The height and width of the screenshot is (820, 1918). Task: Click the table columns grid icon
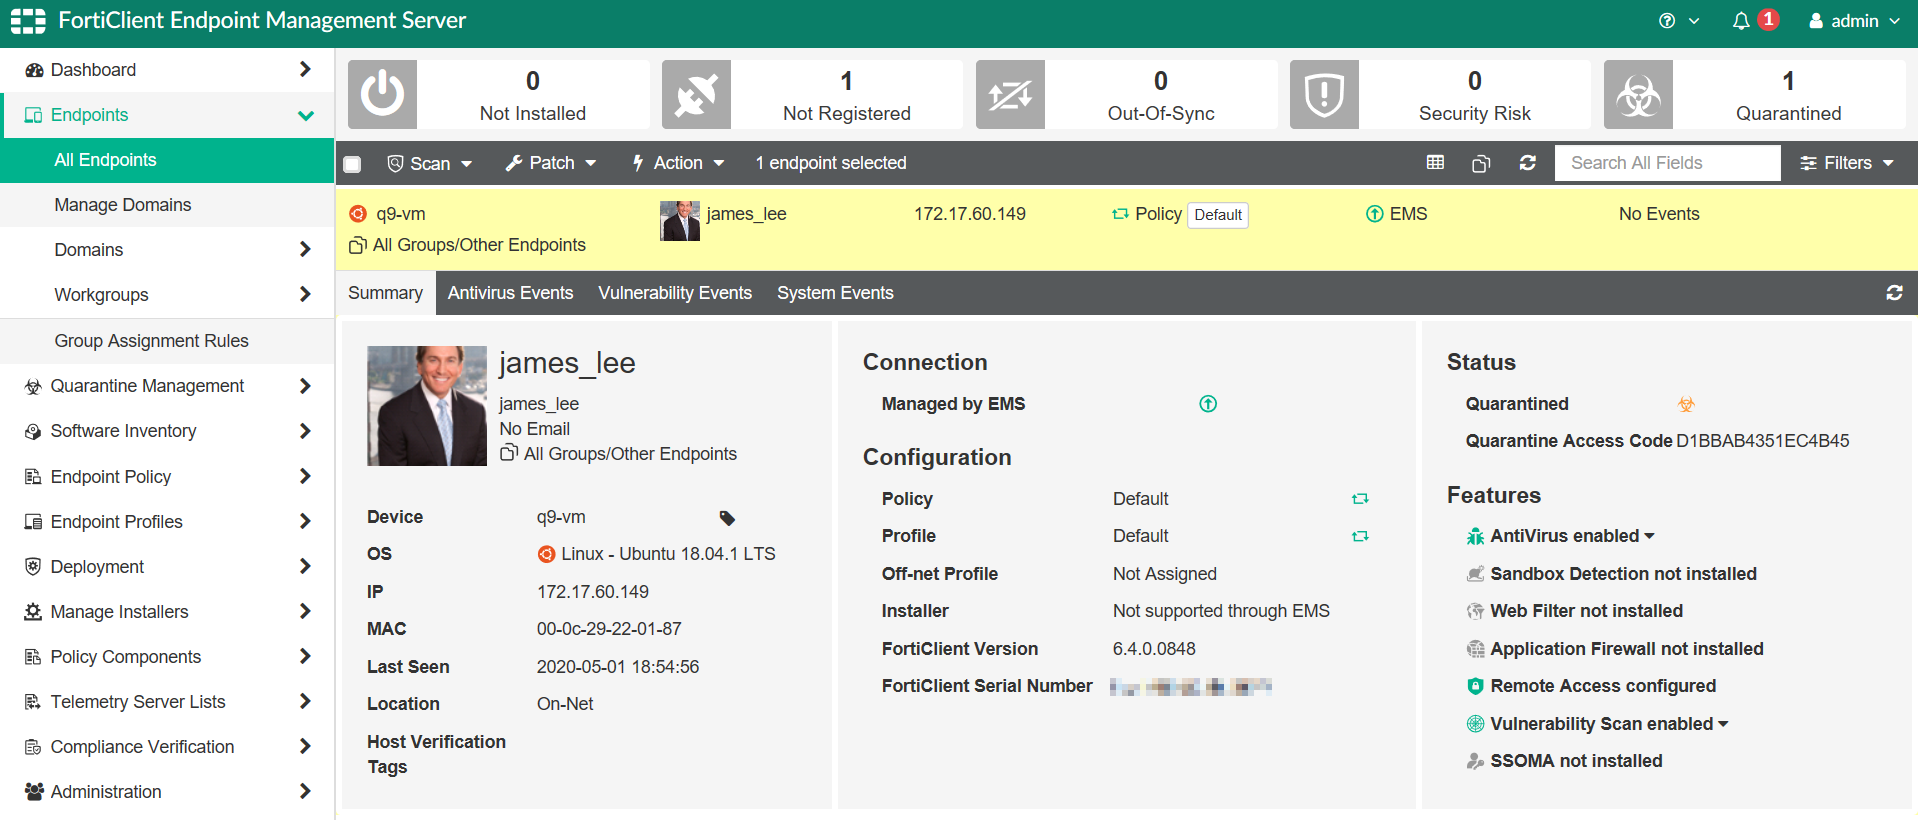[1435, 163]
